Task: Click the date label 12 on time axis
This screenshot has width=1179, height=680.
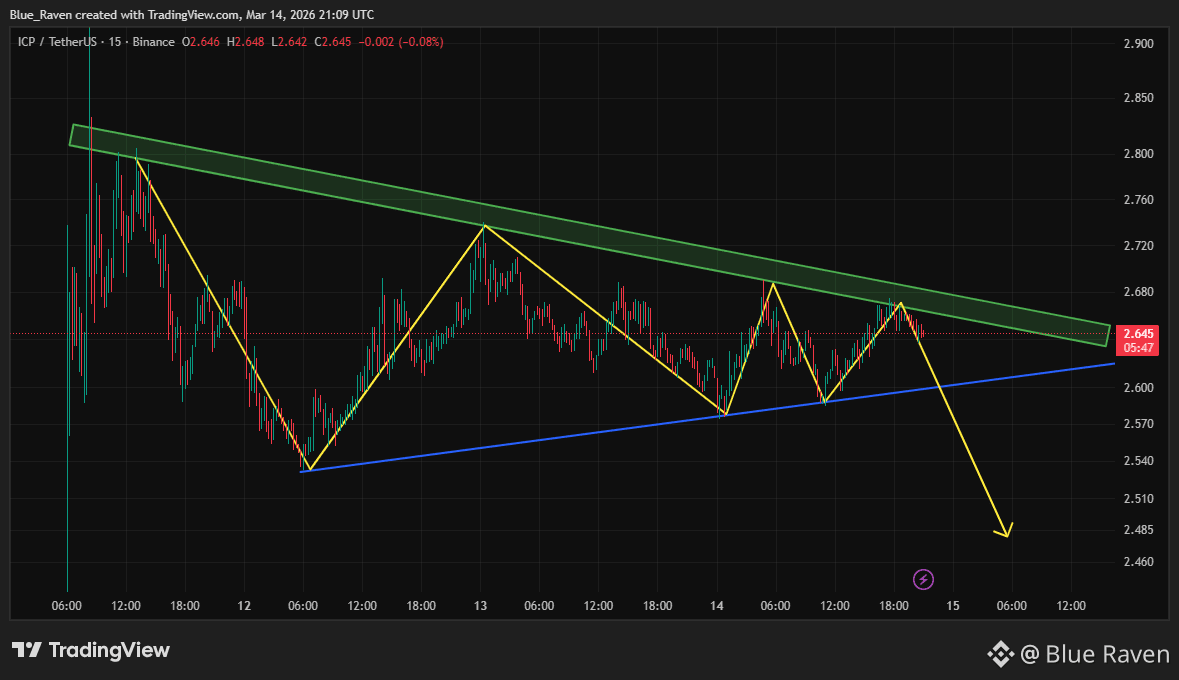Action: click(244, 606)
